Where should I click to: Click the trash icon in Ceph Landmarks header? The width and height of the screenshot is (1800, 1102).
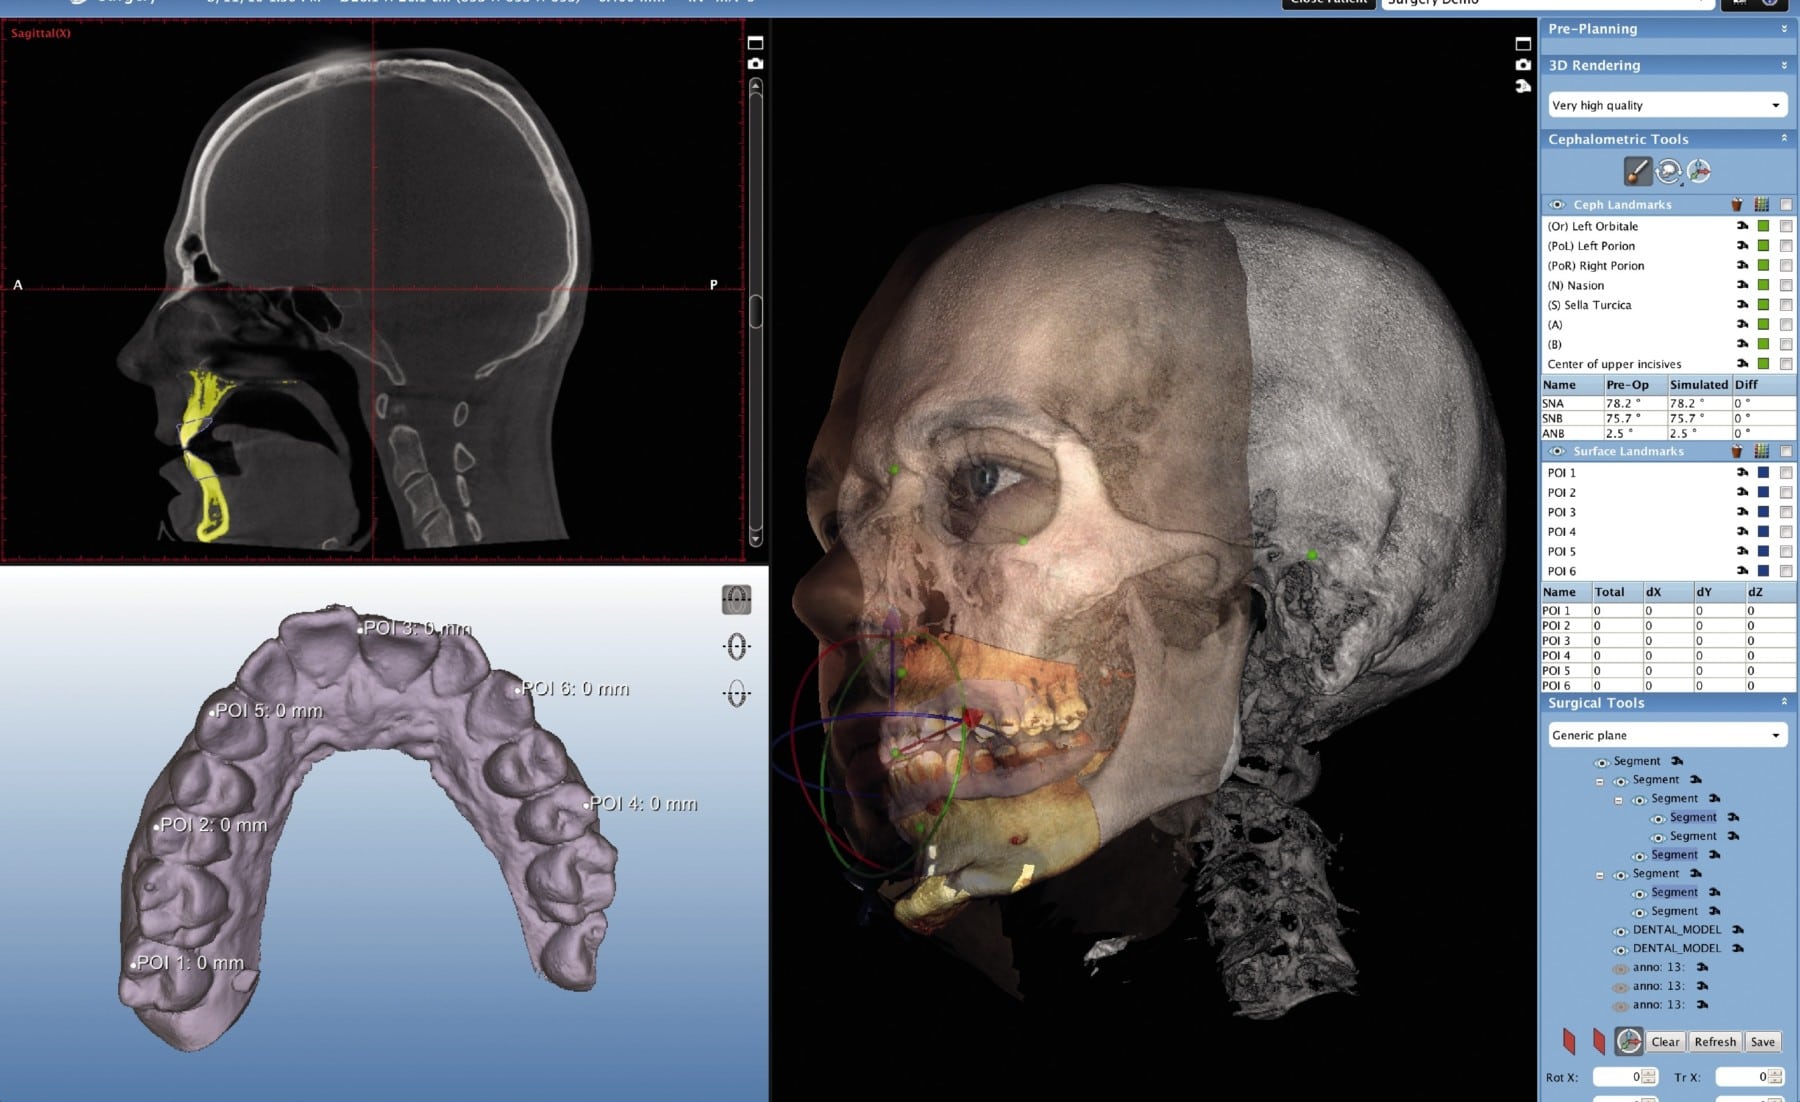coord(1736,204)
